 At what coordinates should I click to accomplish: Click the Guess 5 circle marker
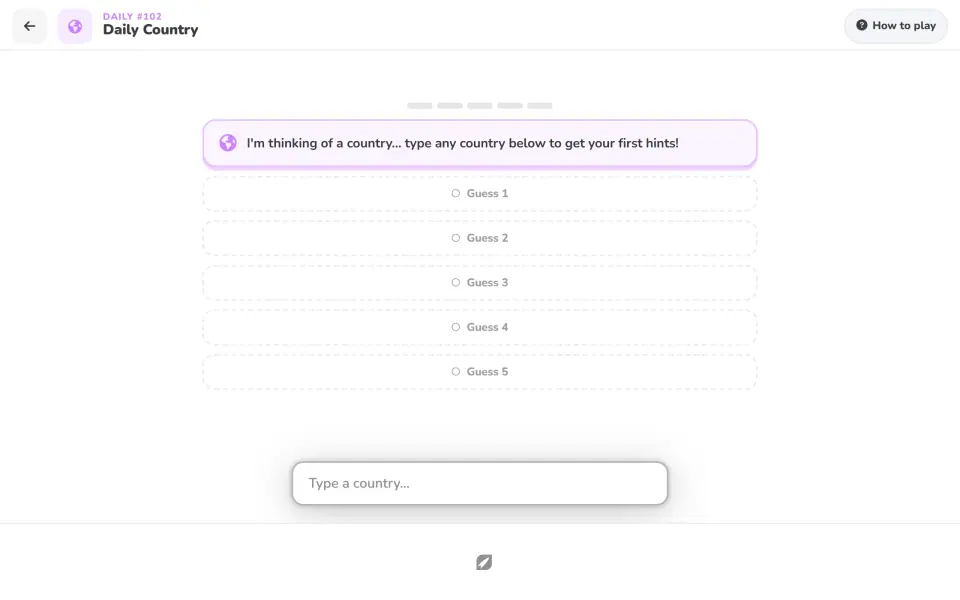click(456, 372)
